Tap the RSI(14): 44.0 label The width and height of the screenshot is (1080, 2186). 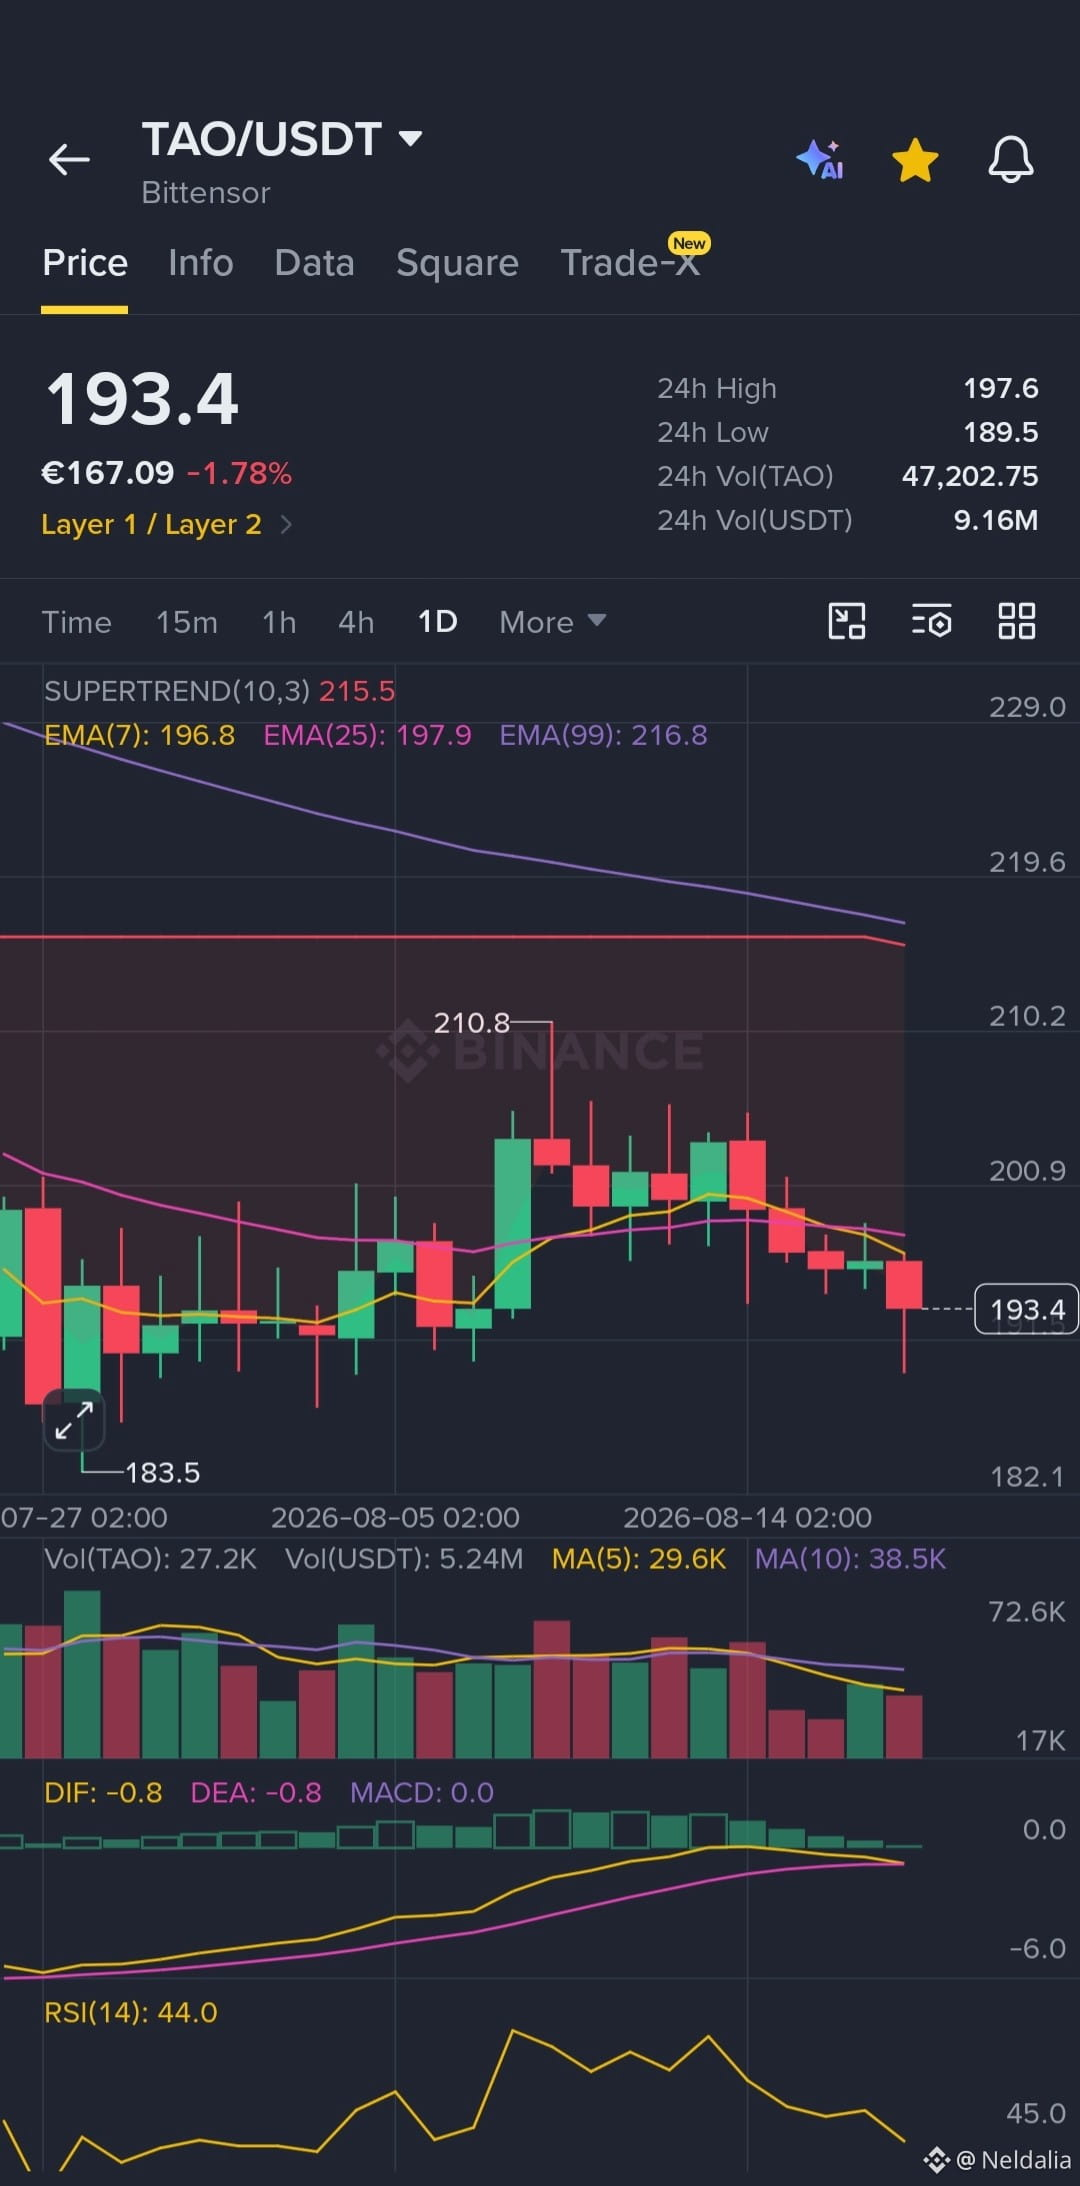[131, 2012]
